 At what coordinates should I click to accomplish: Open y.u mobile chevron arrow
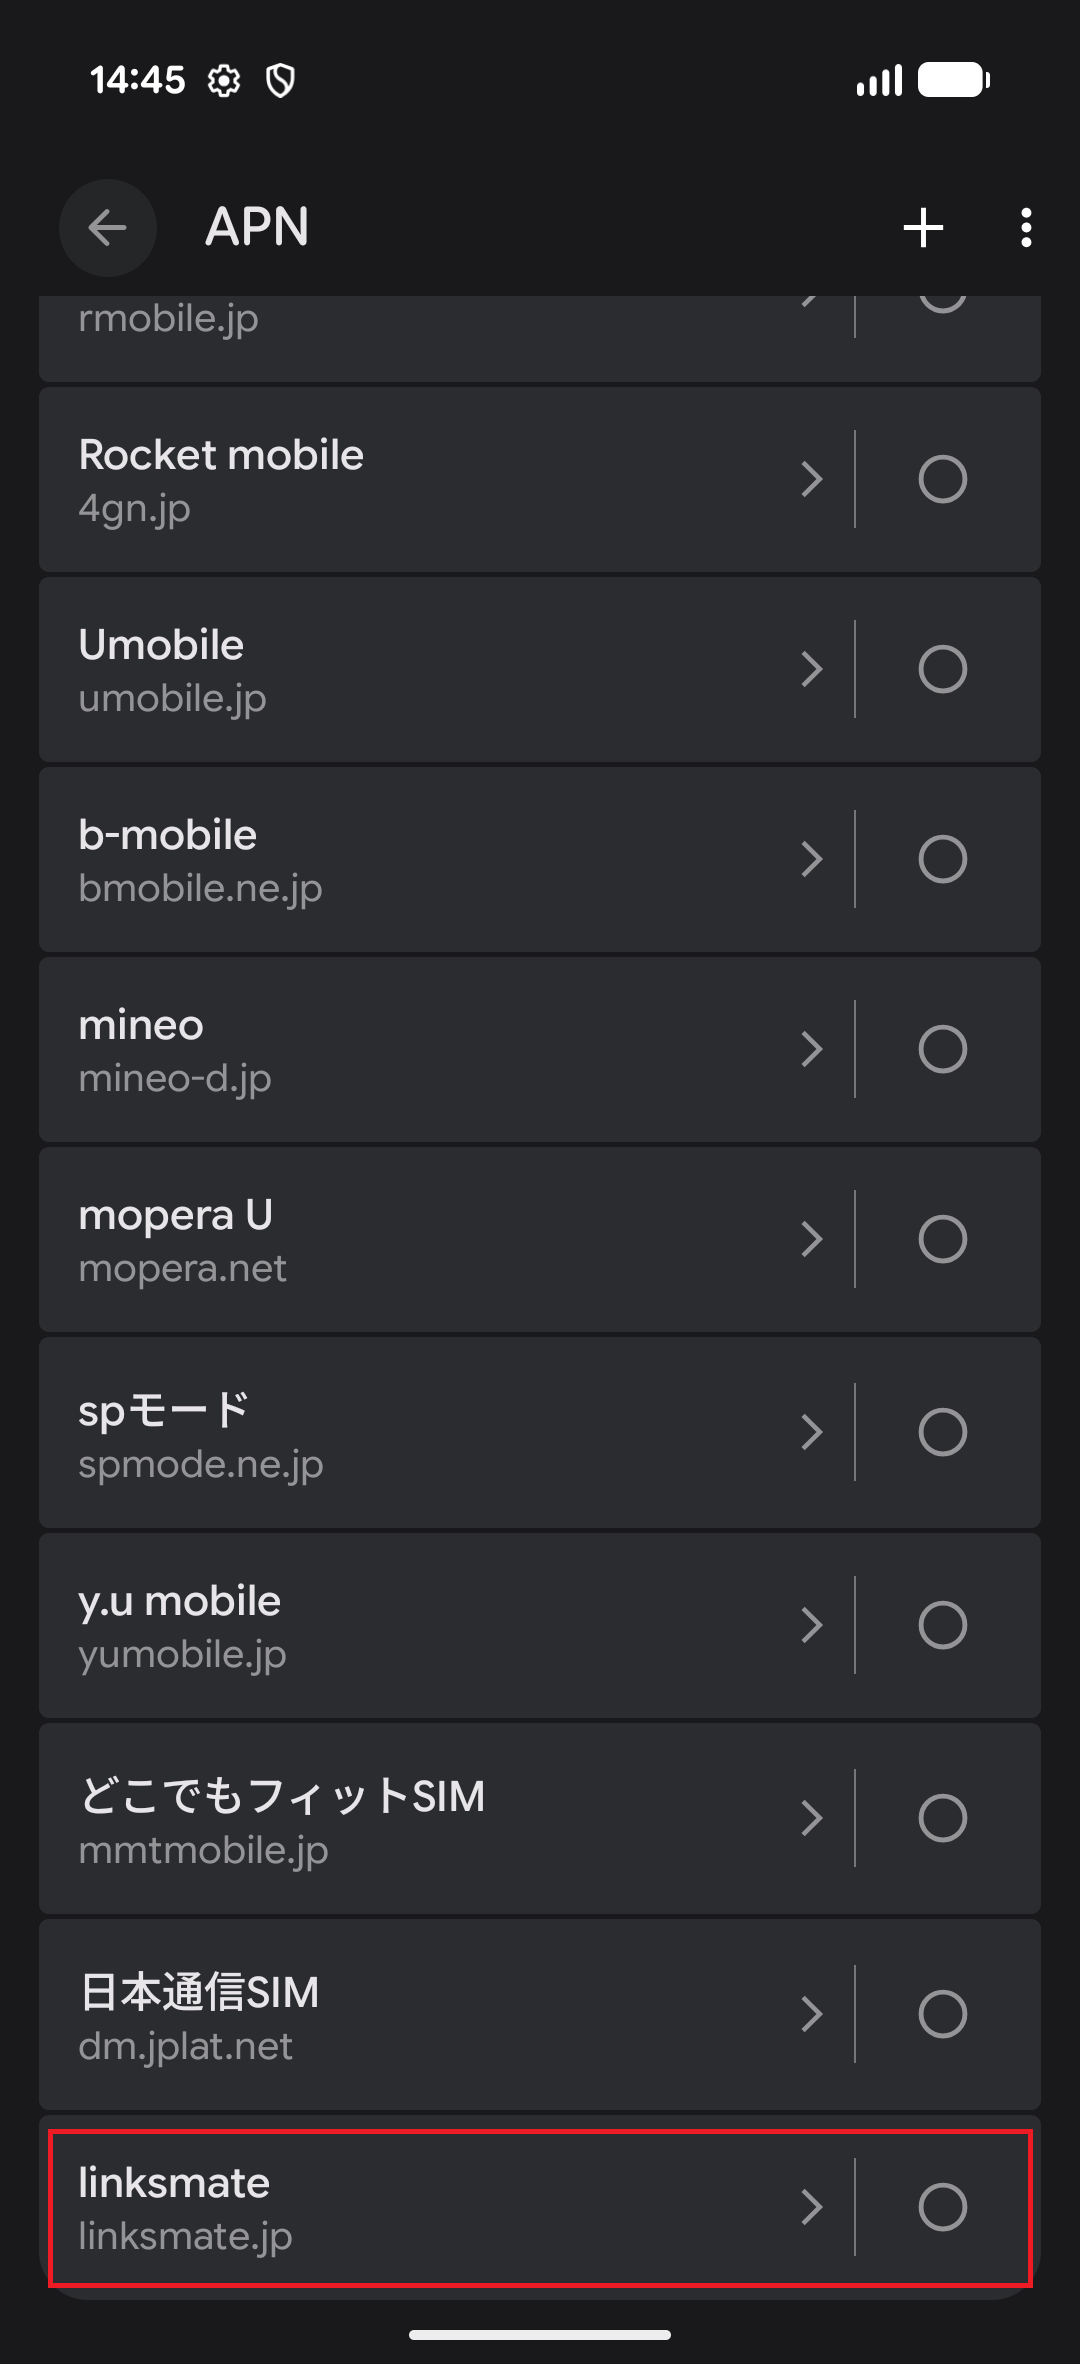coord(811,1625)
